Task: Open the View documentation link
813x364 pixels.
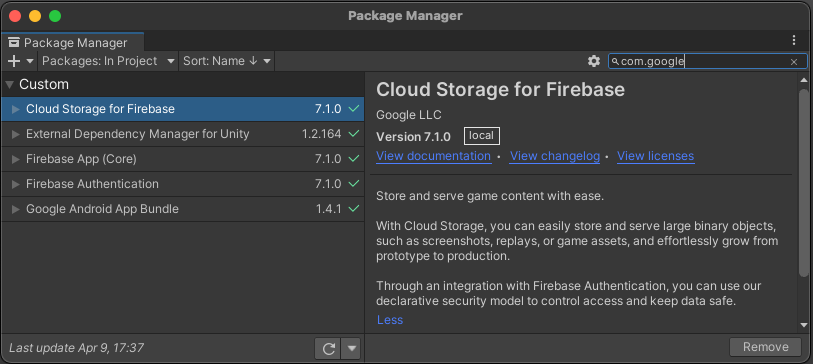Action: coord(433,156)
